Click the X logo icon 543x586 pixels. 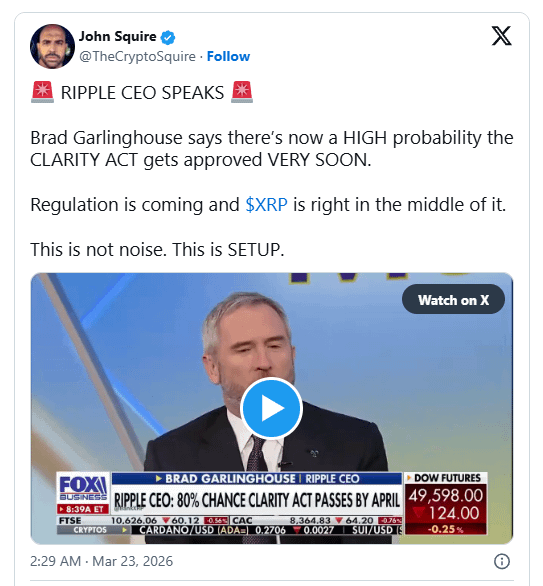pos(501,36)
